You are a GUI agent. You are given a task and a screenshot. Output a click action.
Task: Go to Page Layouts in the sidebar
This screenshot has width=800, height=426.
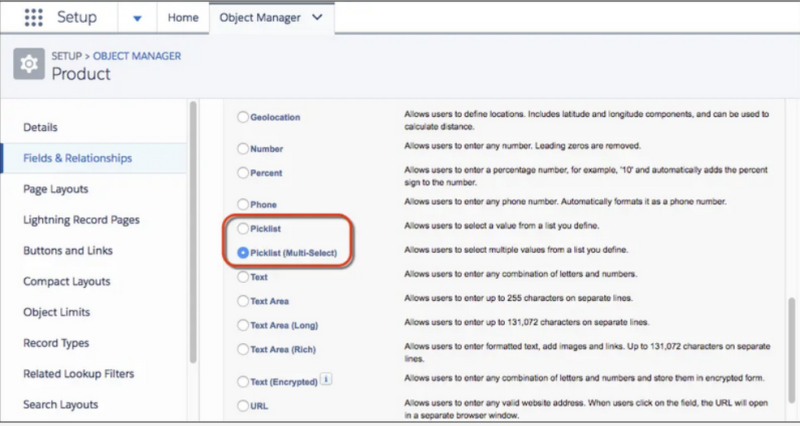click(x=56, y=189)
